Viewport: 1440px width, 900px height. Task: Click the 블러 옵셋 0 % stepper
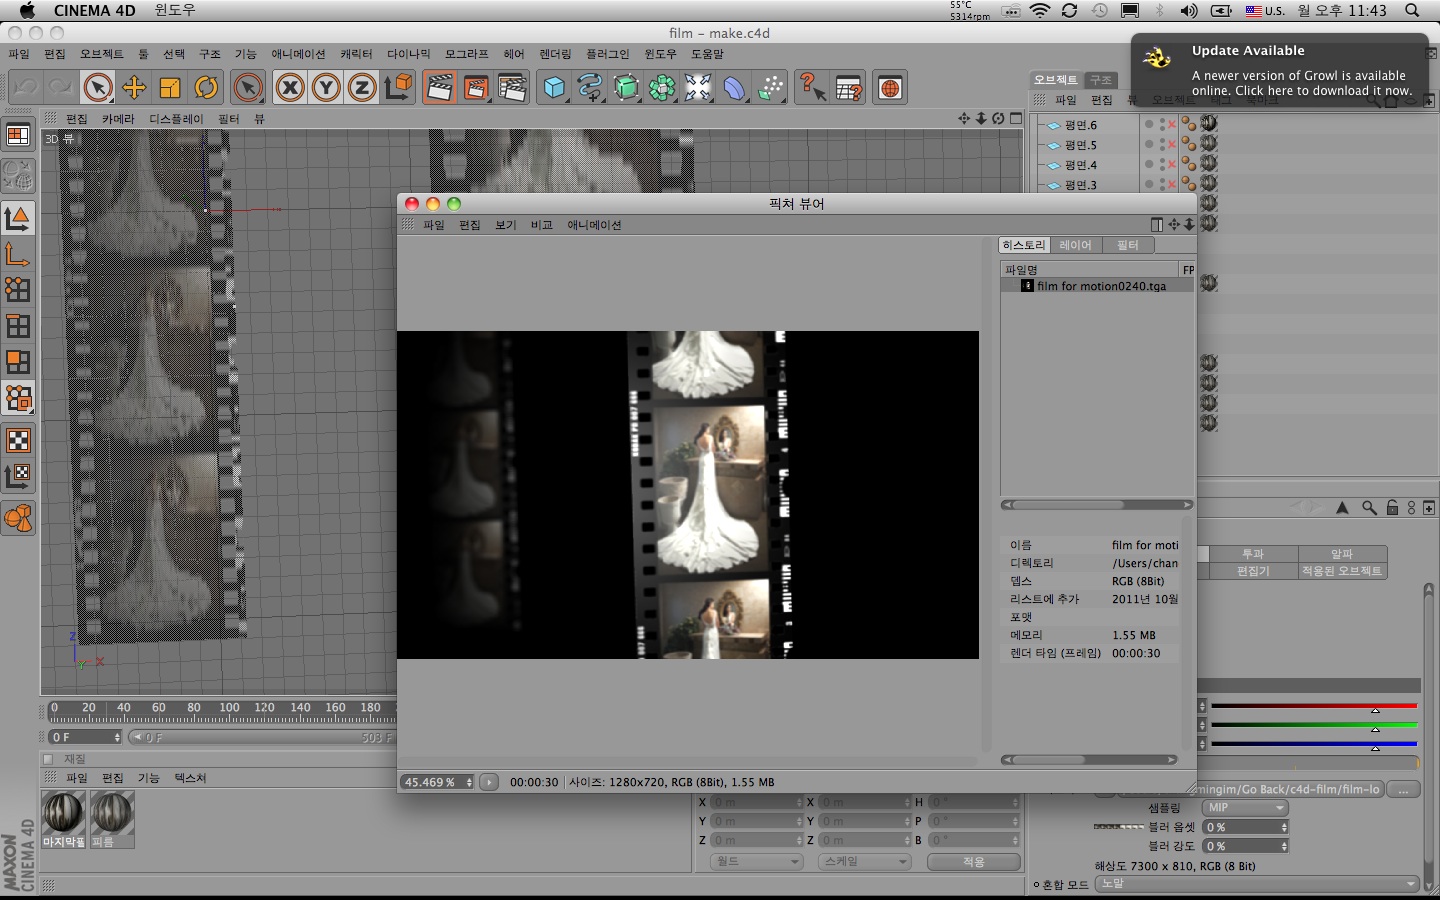pyautogui.click(x=1285, y=827)
